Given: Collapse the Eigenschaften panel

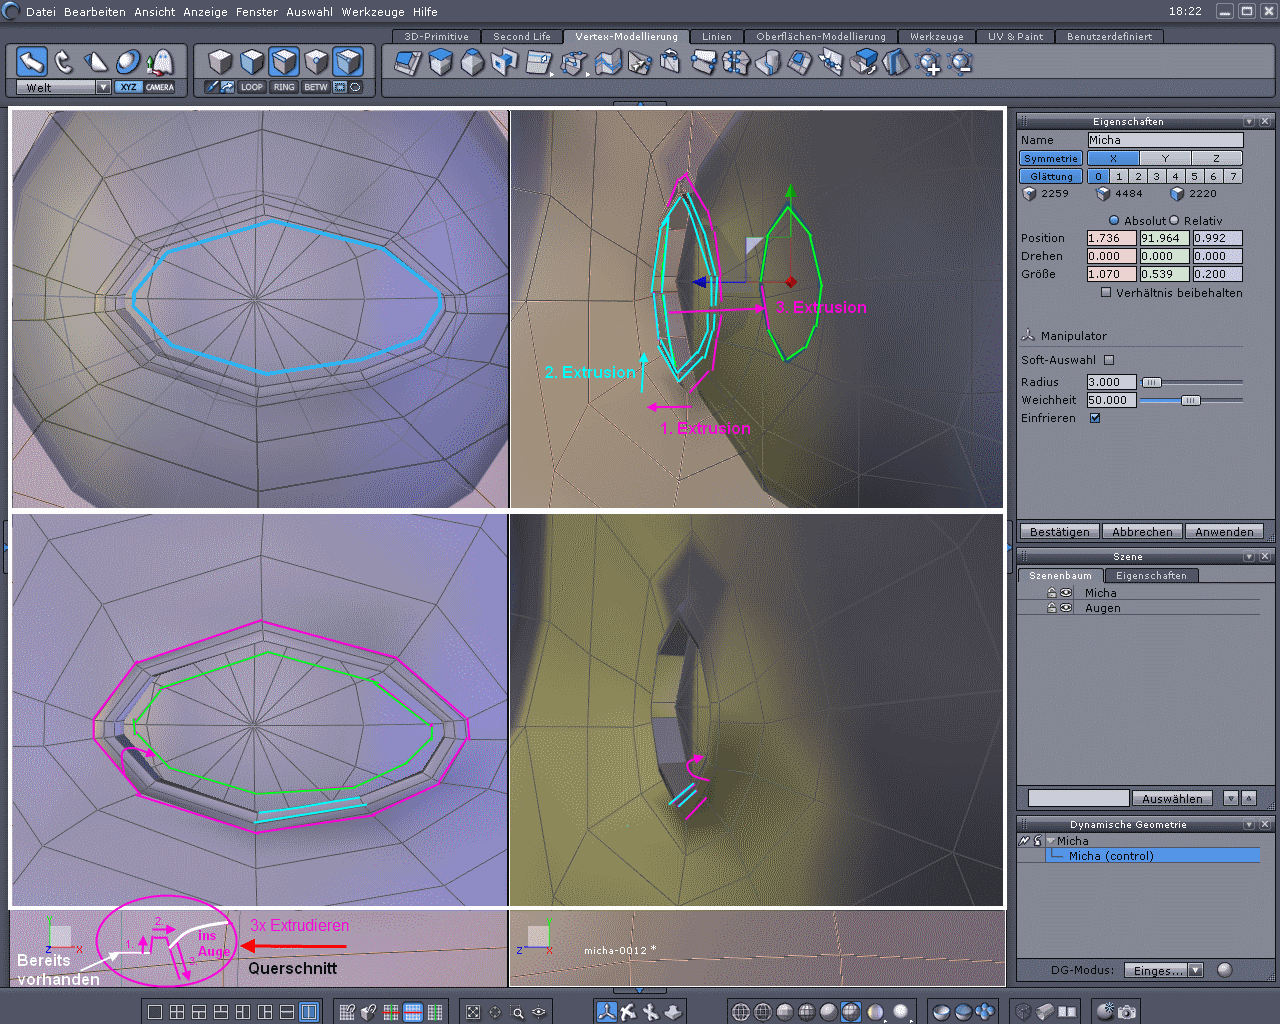Looking at the screenshot, I should click(1249, 122).
